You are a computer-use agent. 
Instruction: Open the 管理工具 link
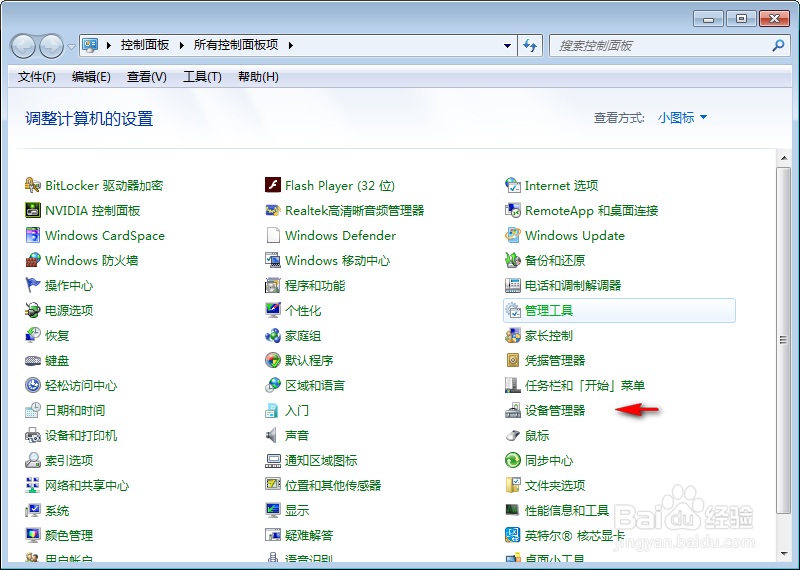point(549,310)
